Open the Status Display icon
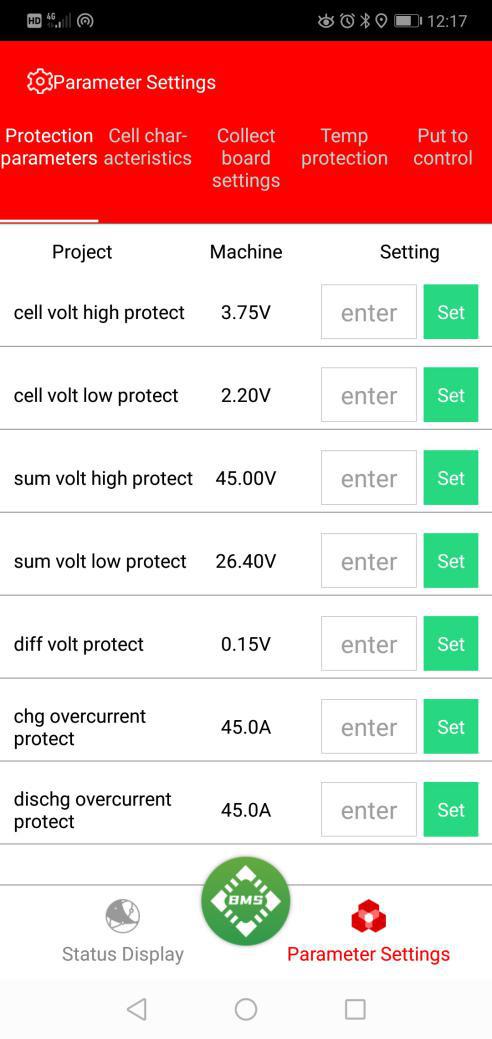The height and width of the screenshot is (1039, 492). tap(123, 916)
